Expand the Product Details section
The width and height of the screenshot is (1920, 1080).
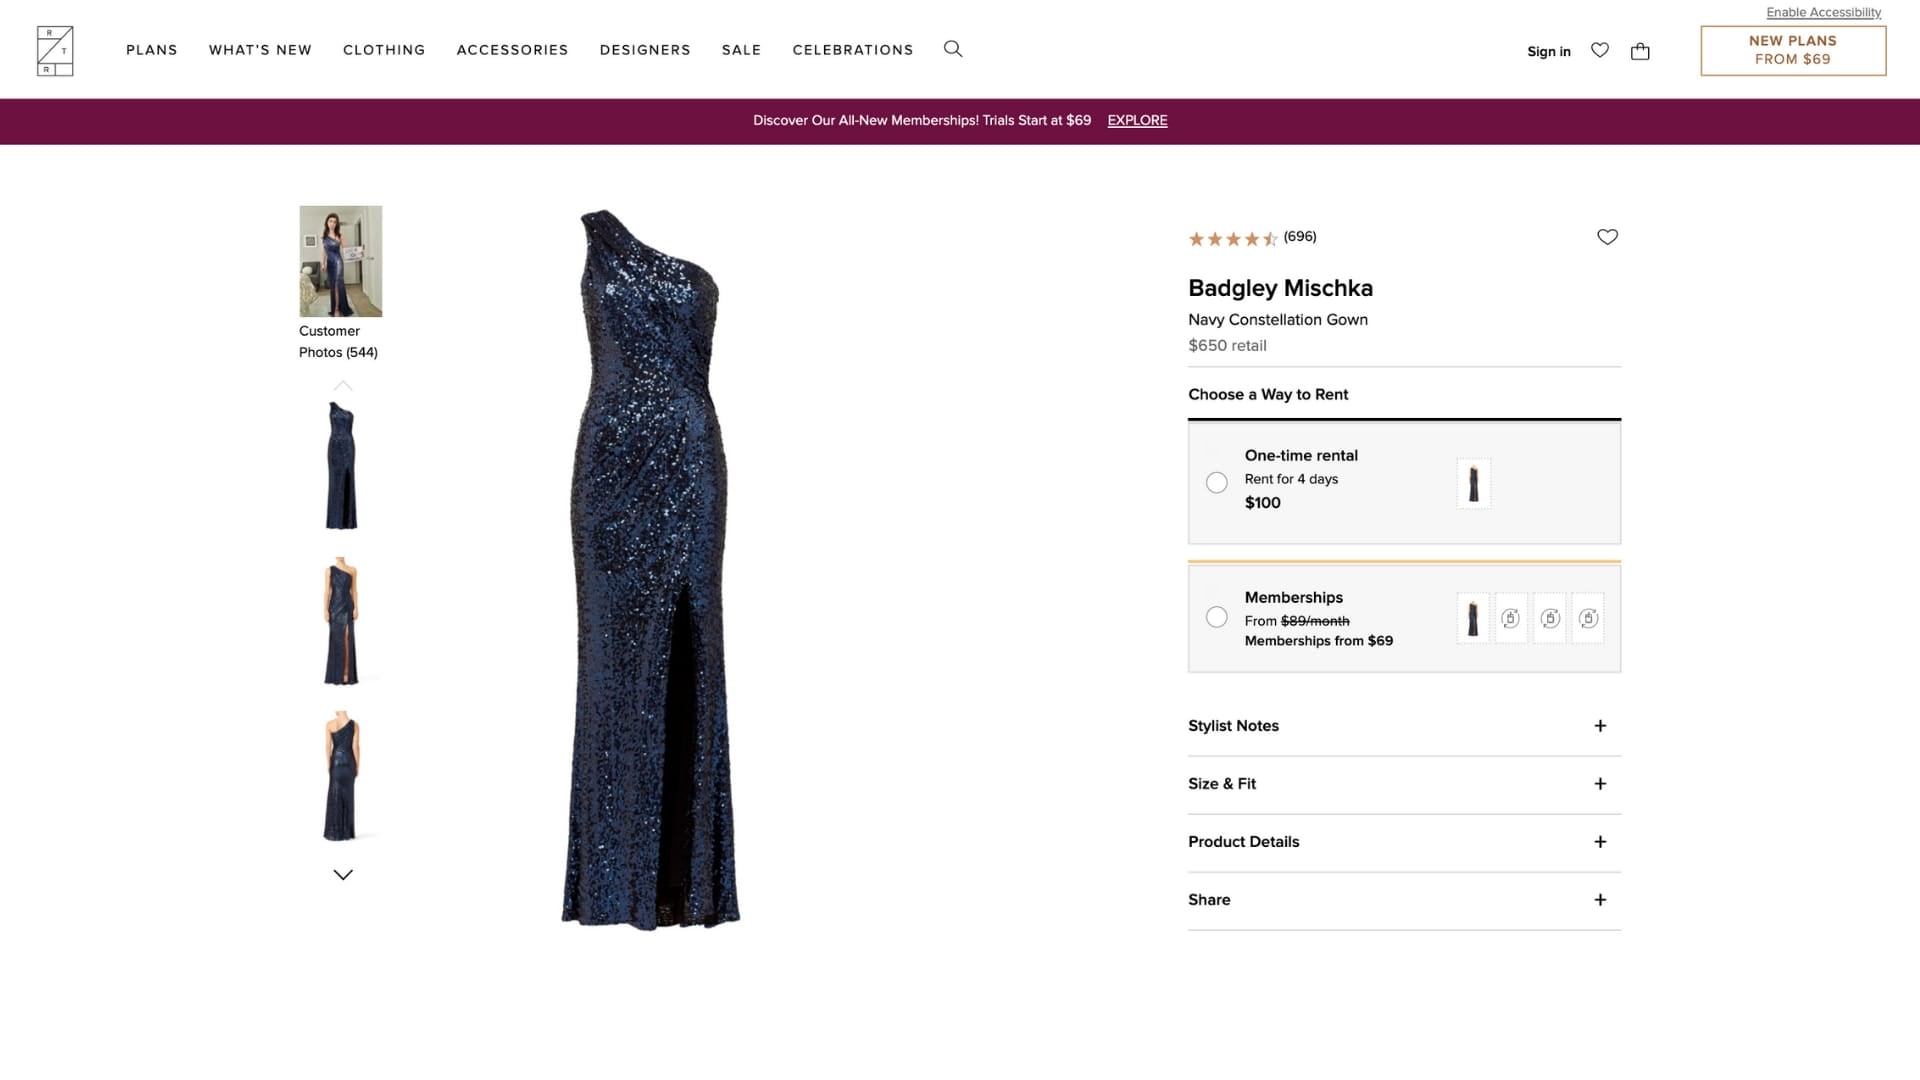(1600, 841)
